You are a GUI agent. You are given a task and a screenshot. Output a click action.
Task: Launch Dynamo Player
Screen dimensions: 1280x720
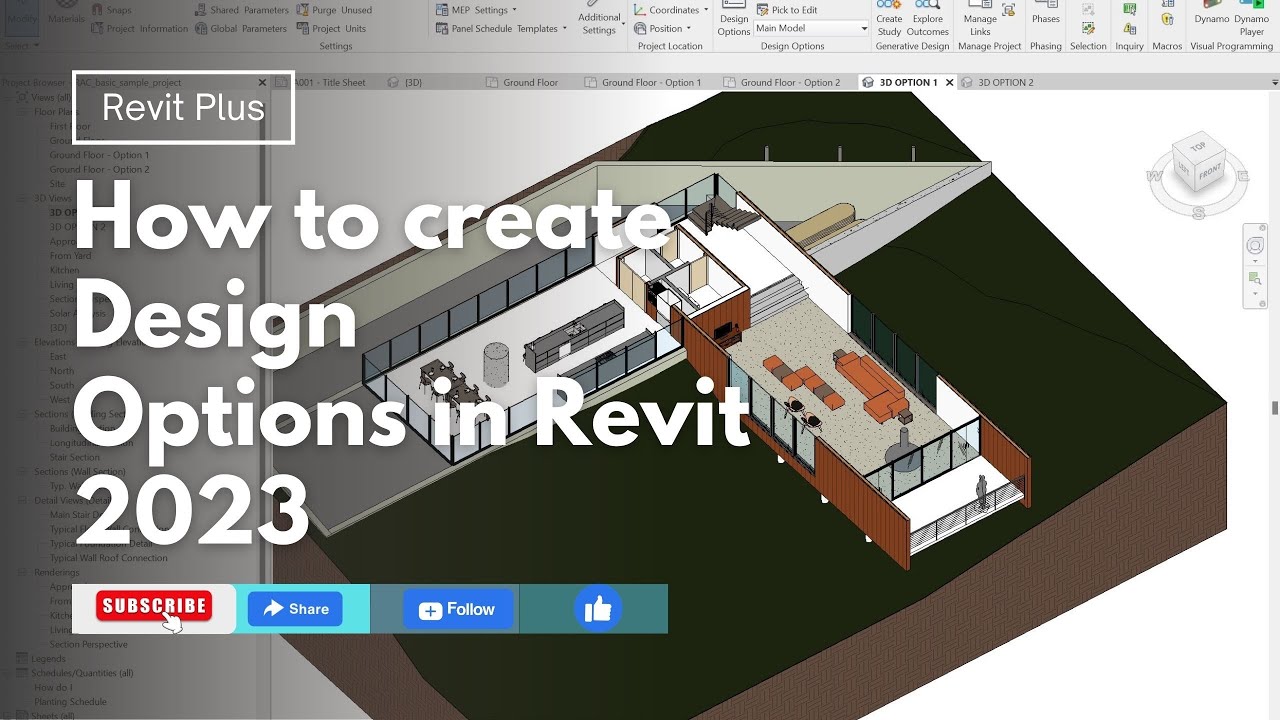[x=1252, y=20]
